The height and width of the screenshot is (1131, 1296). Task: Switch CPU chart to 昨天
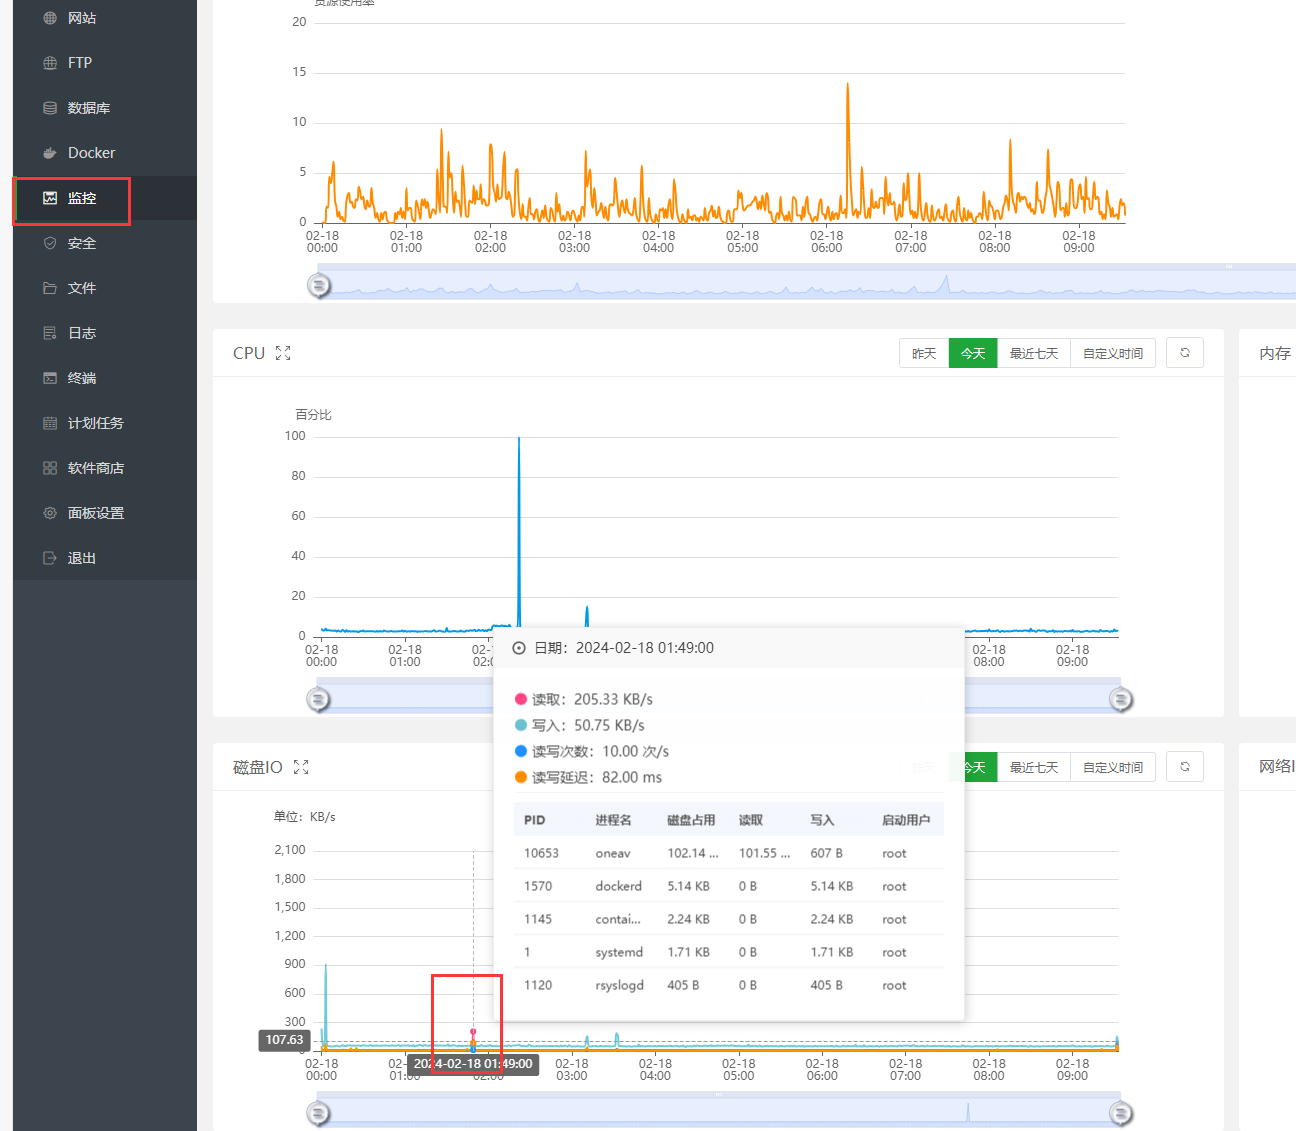point(924,353)
